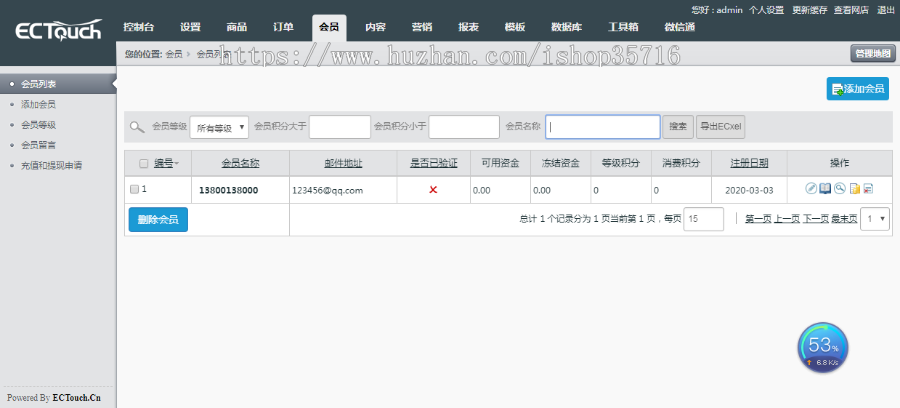Tick the checkbox for member row 1
This screenshot has width=900, height=408.
click(x=134, y=189)
